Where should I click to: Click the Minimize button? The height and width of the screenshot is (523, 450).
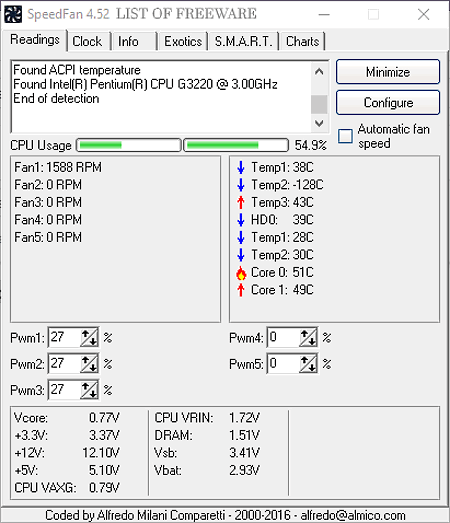click(388, 72)
